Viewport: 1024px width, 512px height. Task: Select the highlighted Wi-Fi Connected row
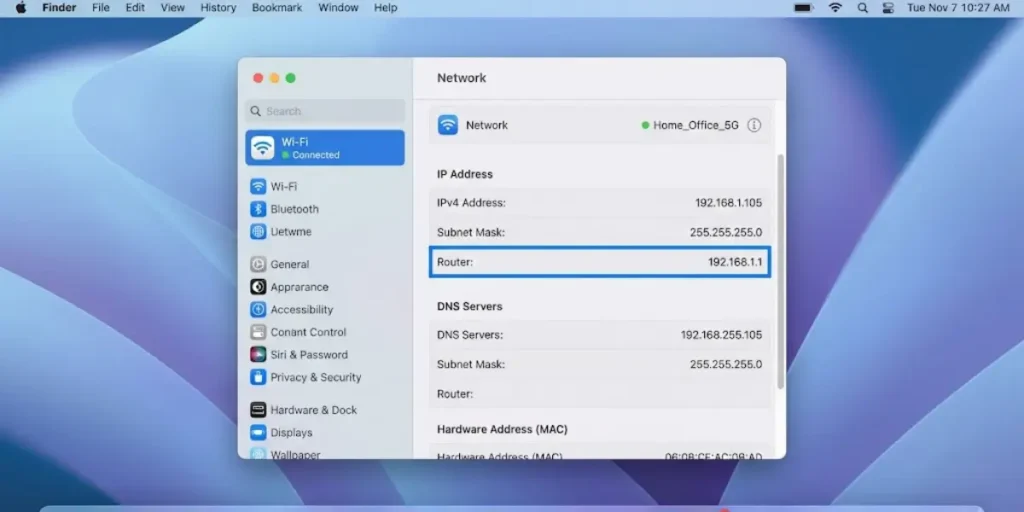325,148
